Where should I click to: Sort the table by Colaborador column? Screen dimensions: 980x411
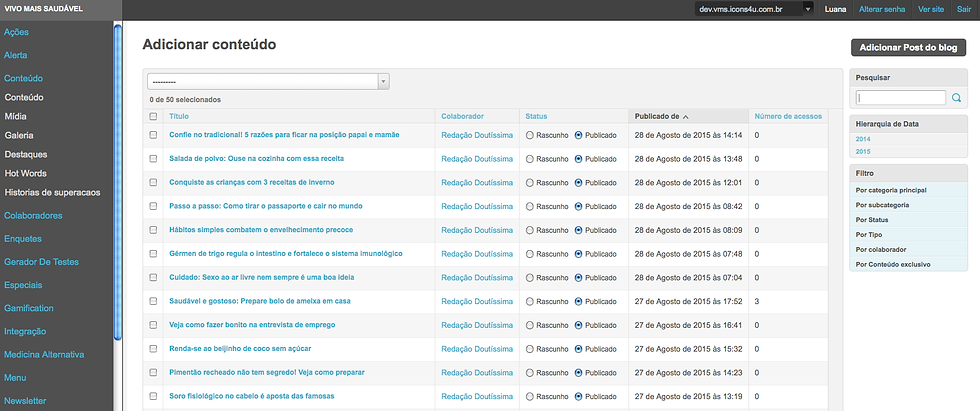[462, 116]
